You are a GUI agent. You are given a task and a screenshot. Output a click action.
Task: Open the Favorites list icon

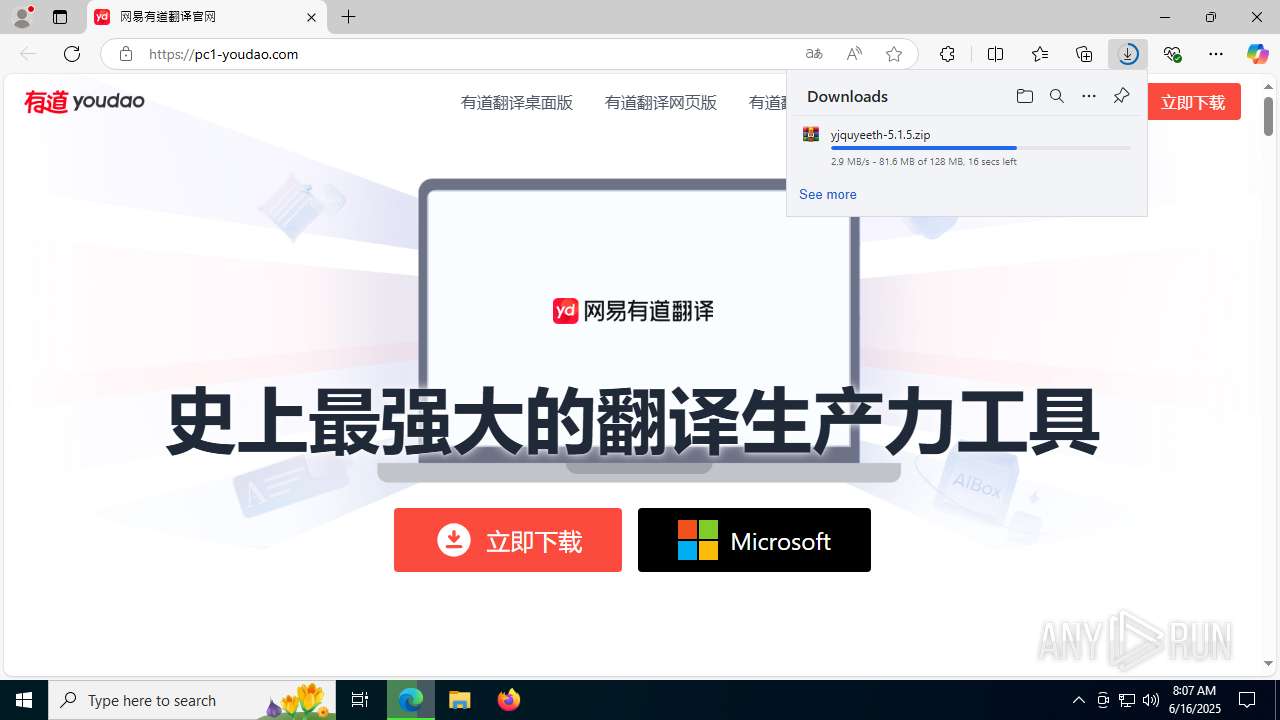[x=1040, y=54]
